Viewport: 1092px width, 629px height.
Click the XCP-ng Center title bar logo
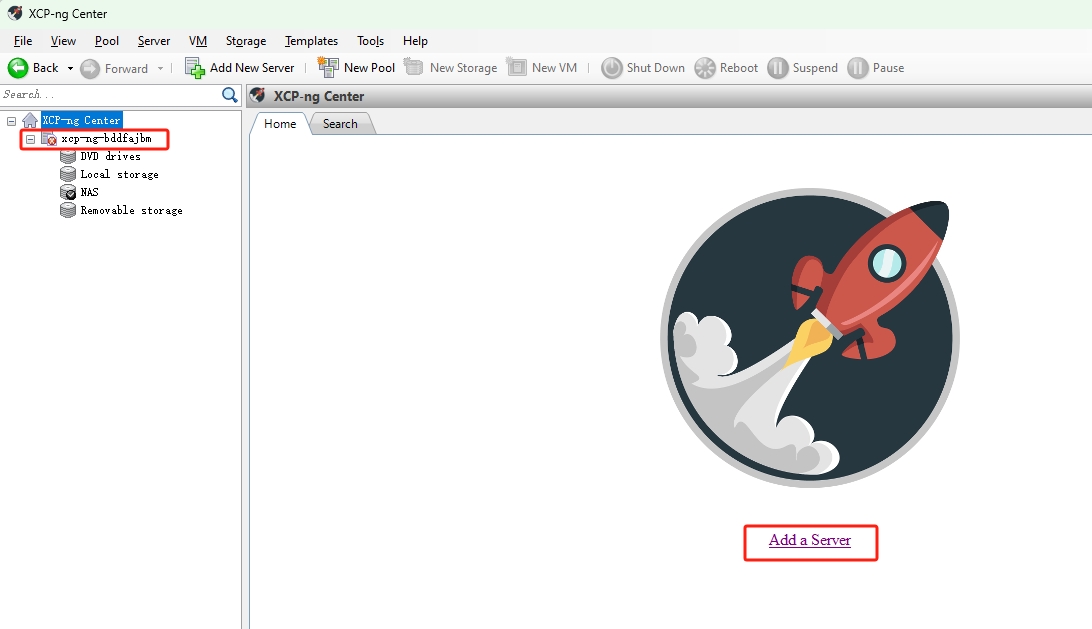coord(15,13)
